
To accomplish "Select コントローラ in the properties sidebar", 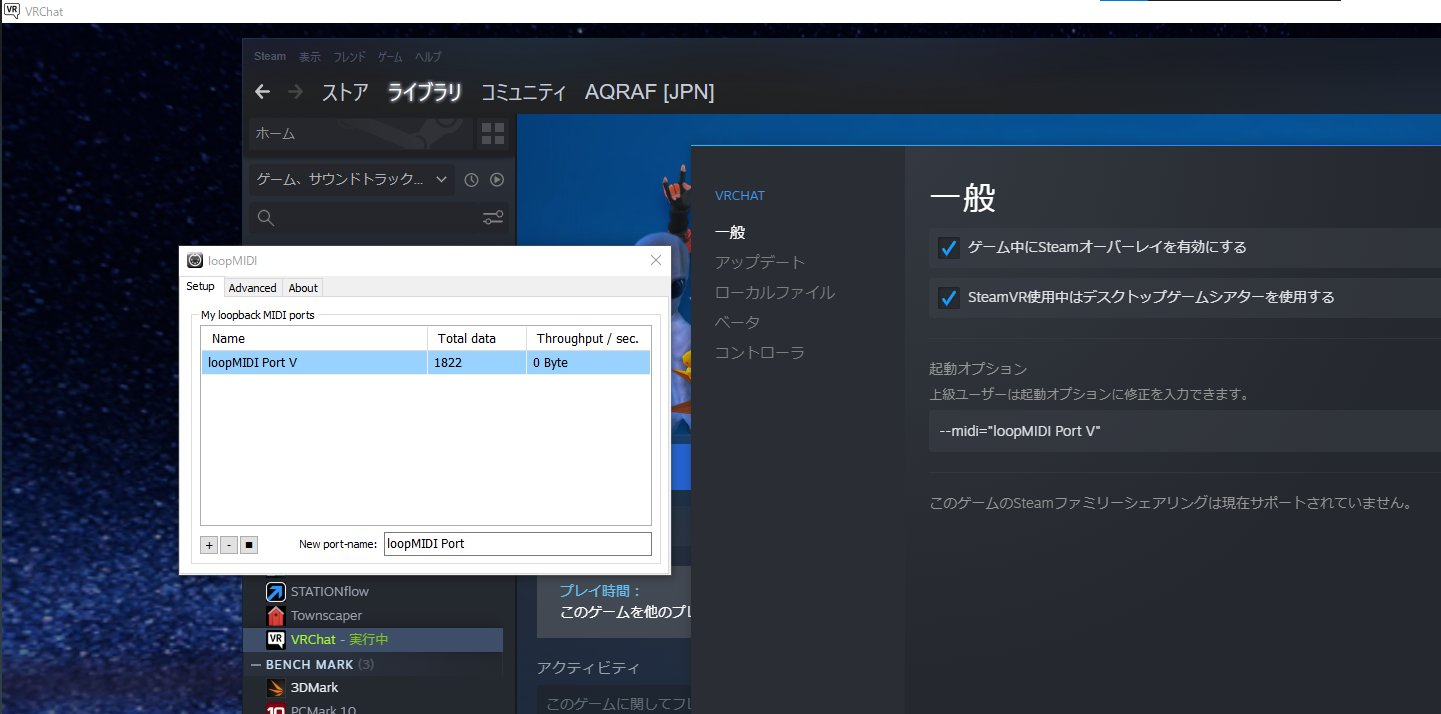I will click(760, 352).
